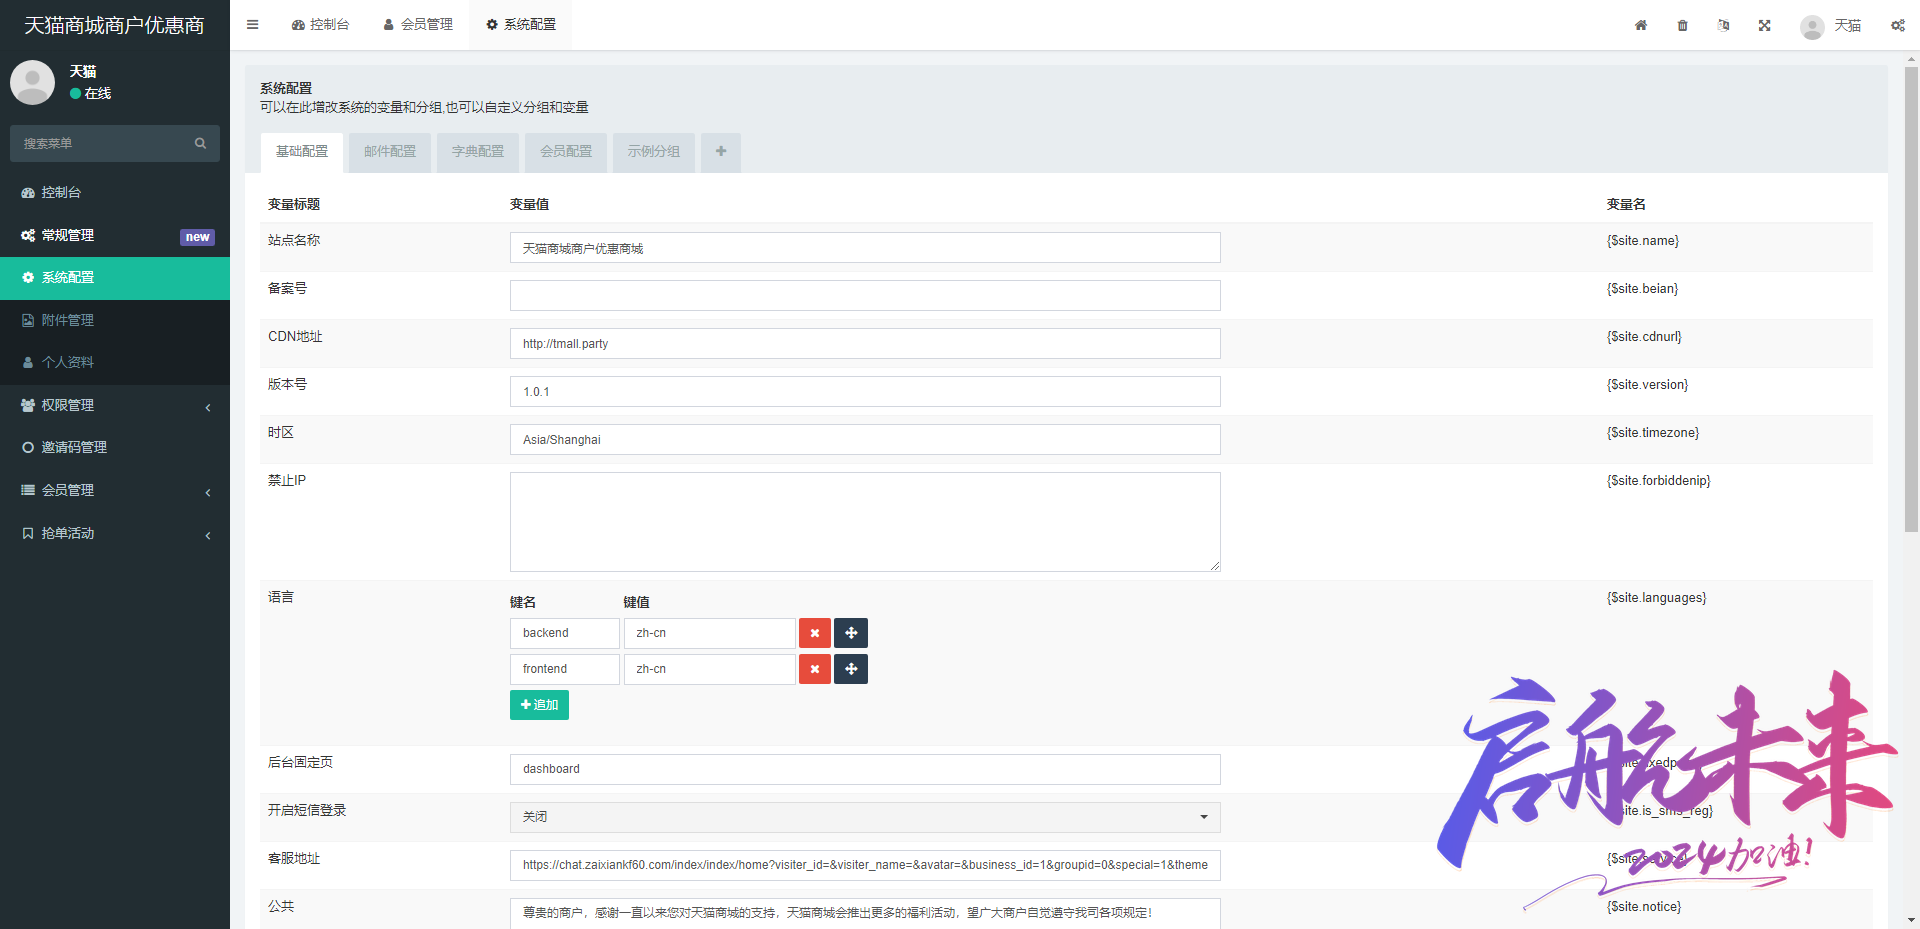Click the frontend key name field
1920x929 pixels.
point(565,669)
